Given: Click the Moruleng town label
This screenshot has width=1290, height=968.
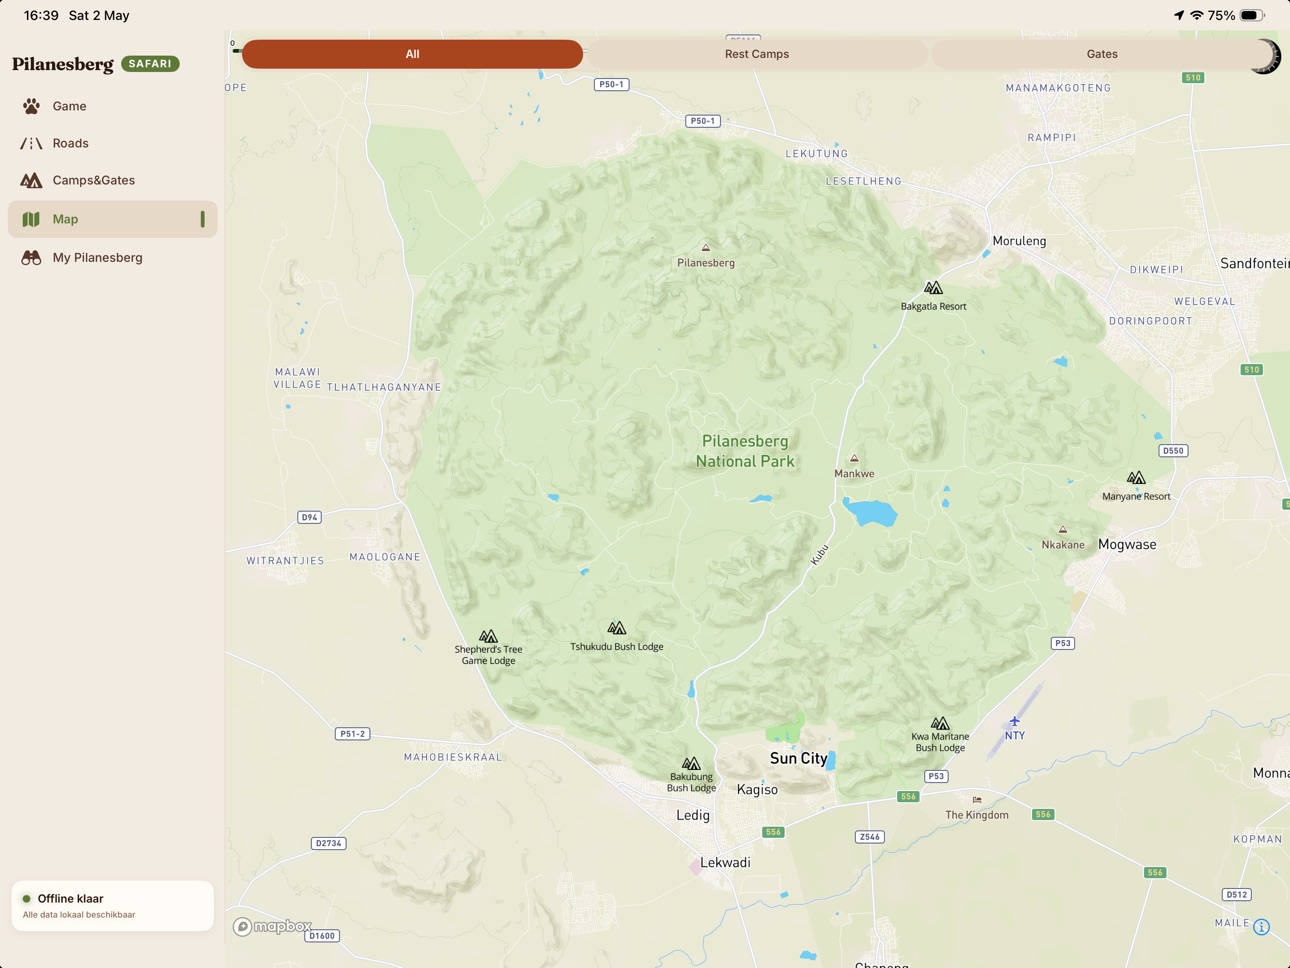Looking at the screenshot, I should (x=1019, y=241).
